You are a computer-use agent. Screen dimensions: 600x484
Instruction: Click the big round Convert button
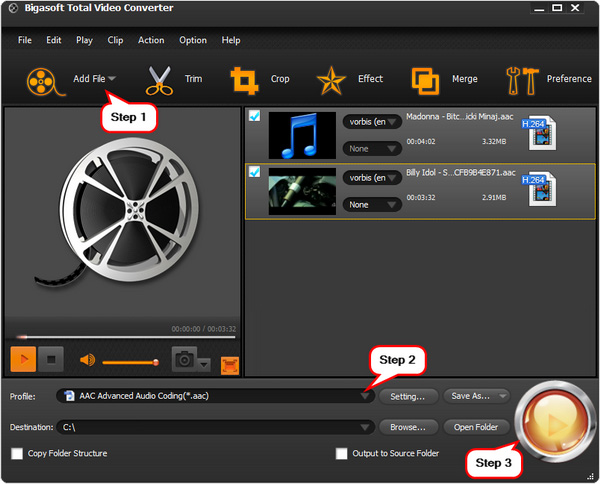554,422
